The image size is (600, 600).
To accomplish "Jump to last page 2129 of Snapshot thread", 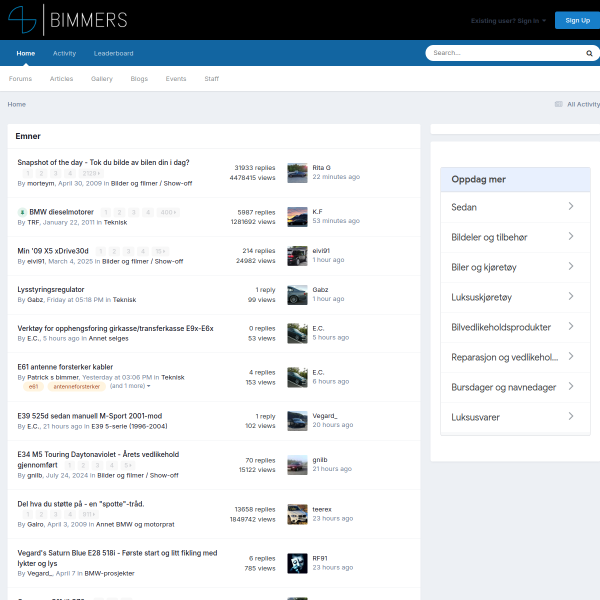I will pos(91,173).
